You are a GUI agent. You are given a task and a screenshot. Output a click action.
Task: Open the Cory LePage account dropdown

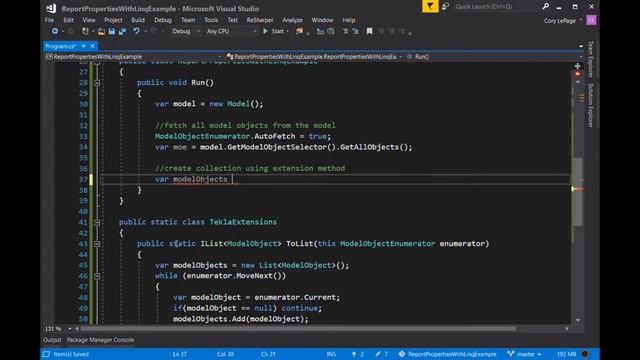coord(563,21)
